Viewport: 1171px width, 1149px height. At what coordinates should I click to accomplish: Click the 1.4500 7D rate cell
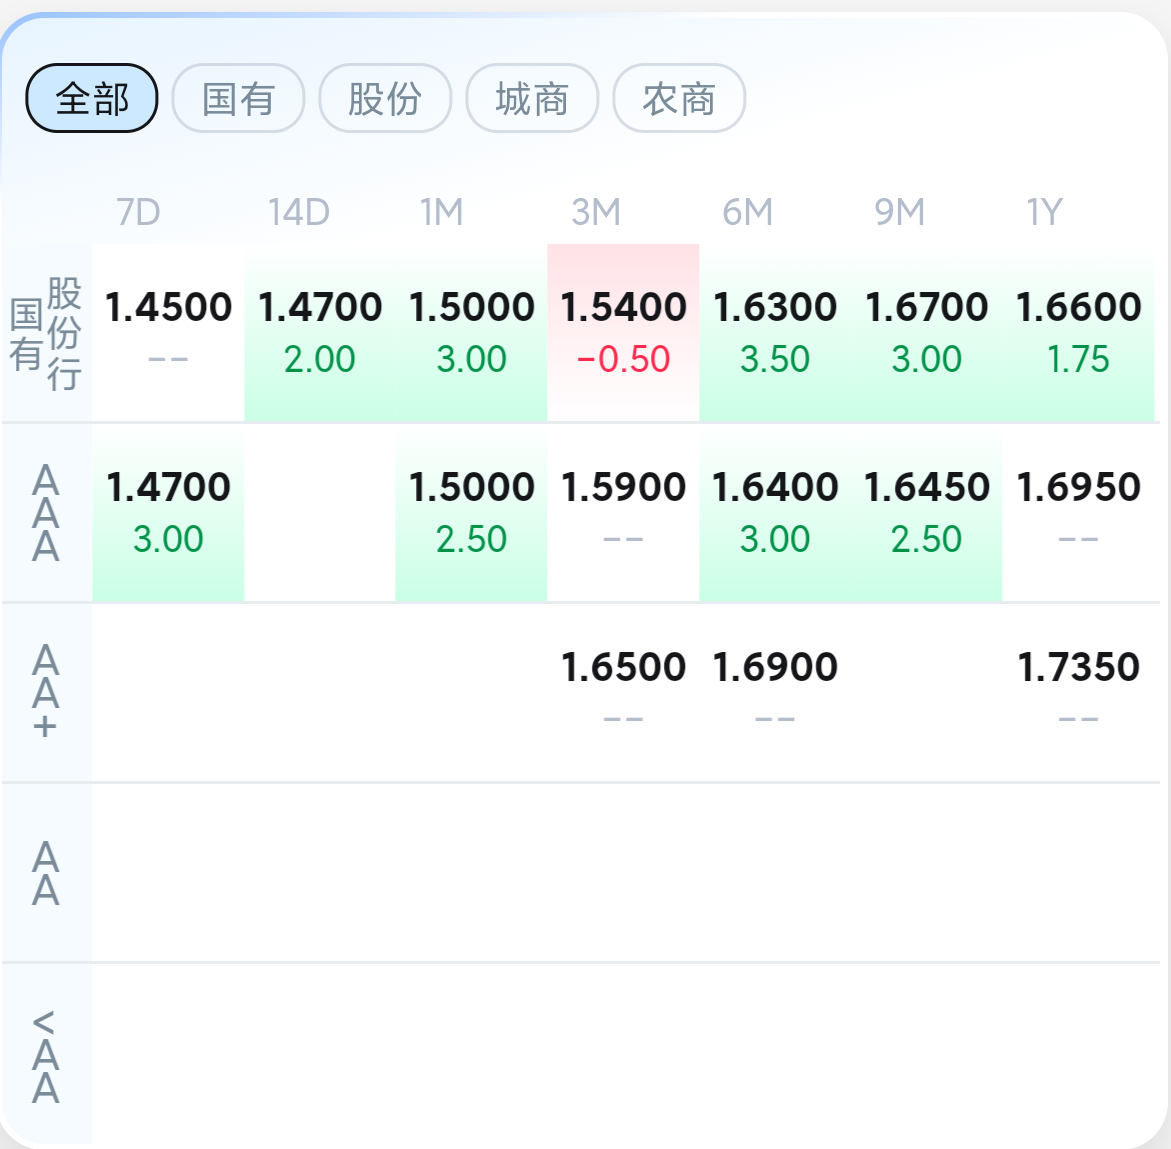pos(168,332)
